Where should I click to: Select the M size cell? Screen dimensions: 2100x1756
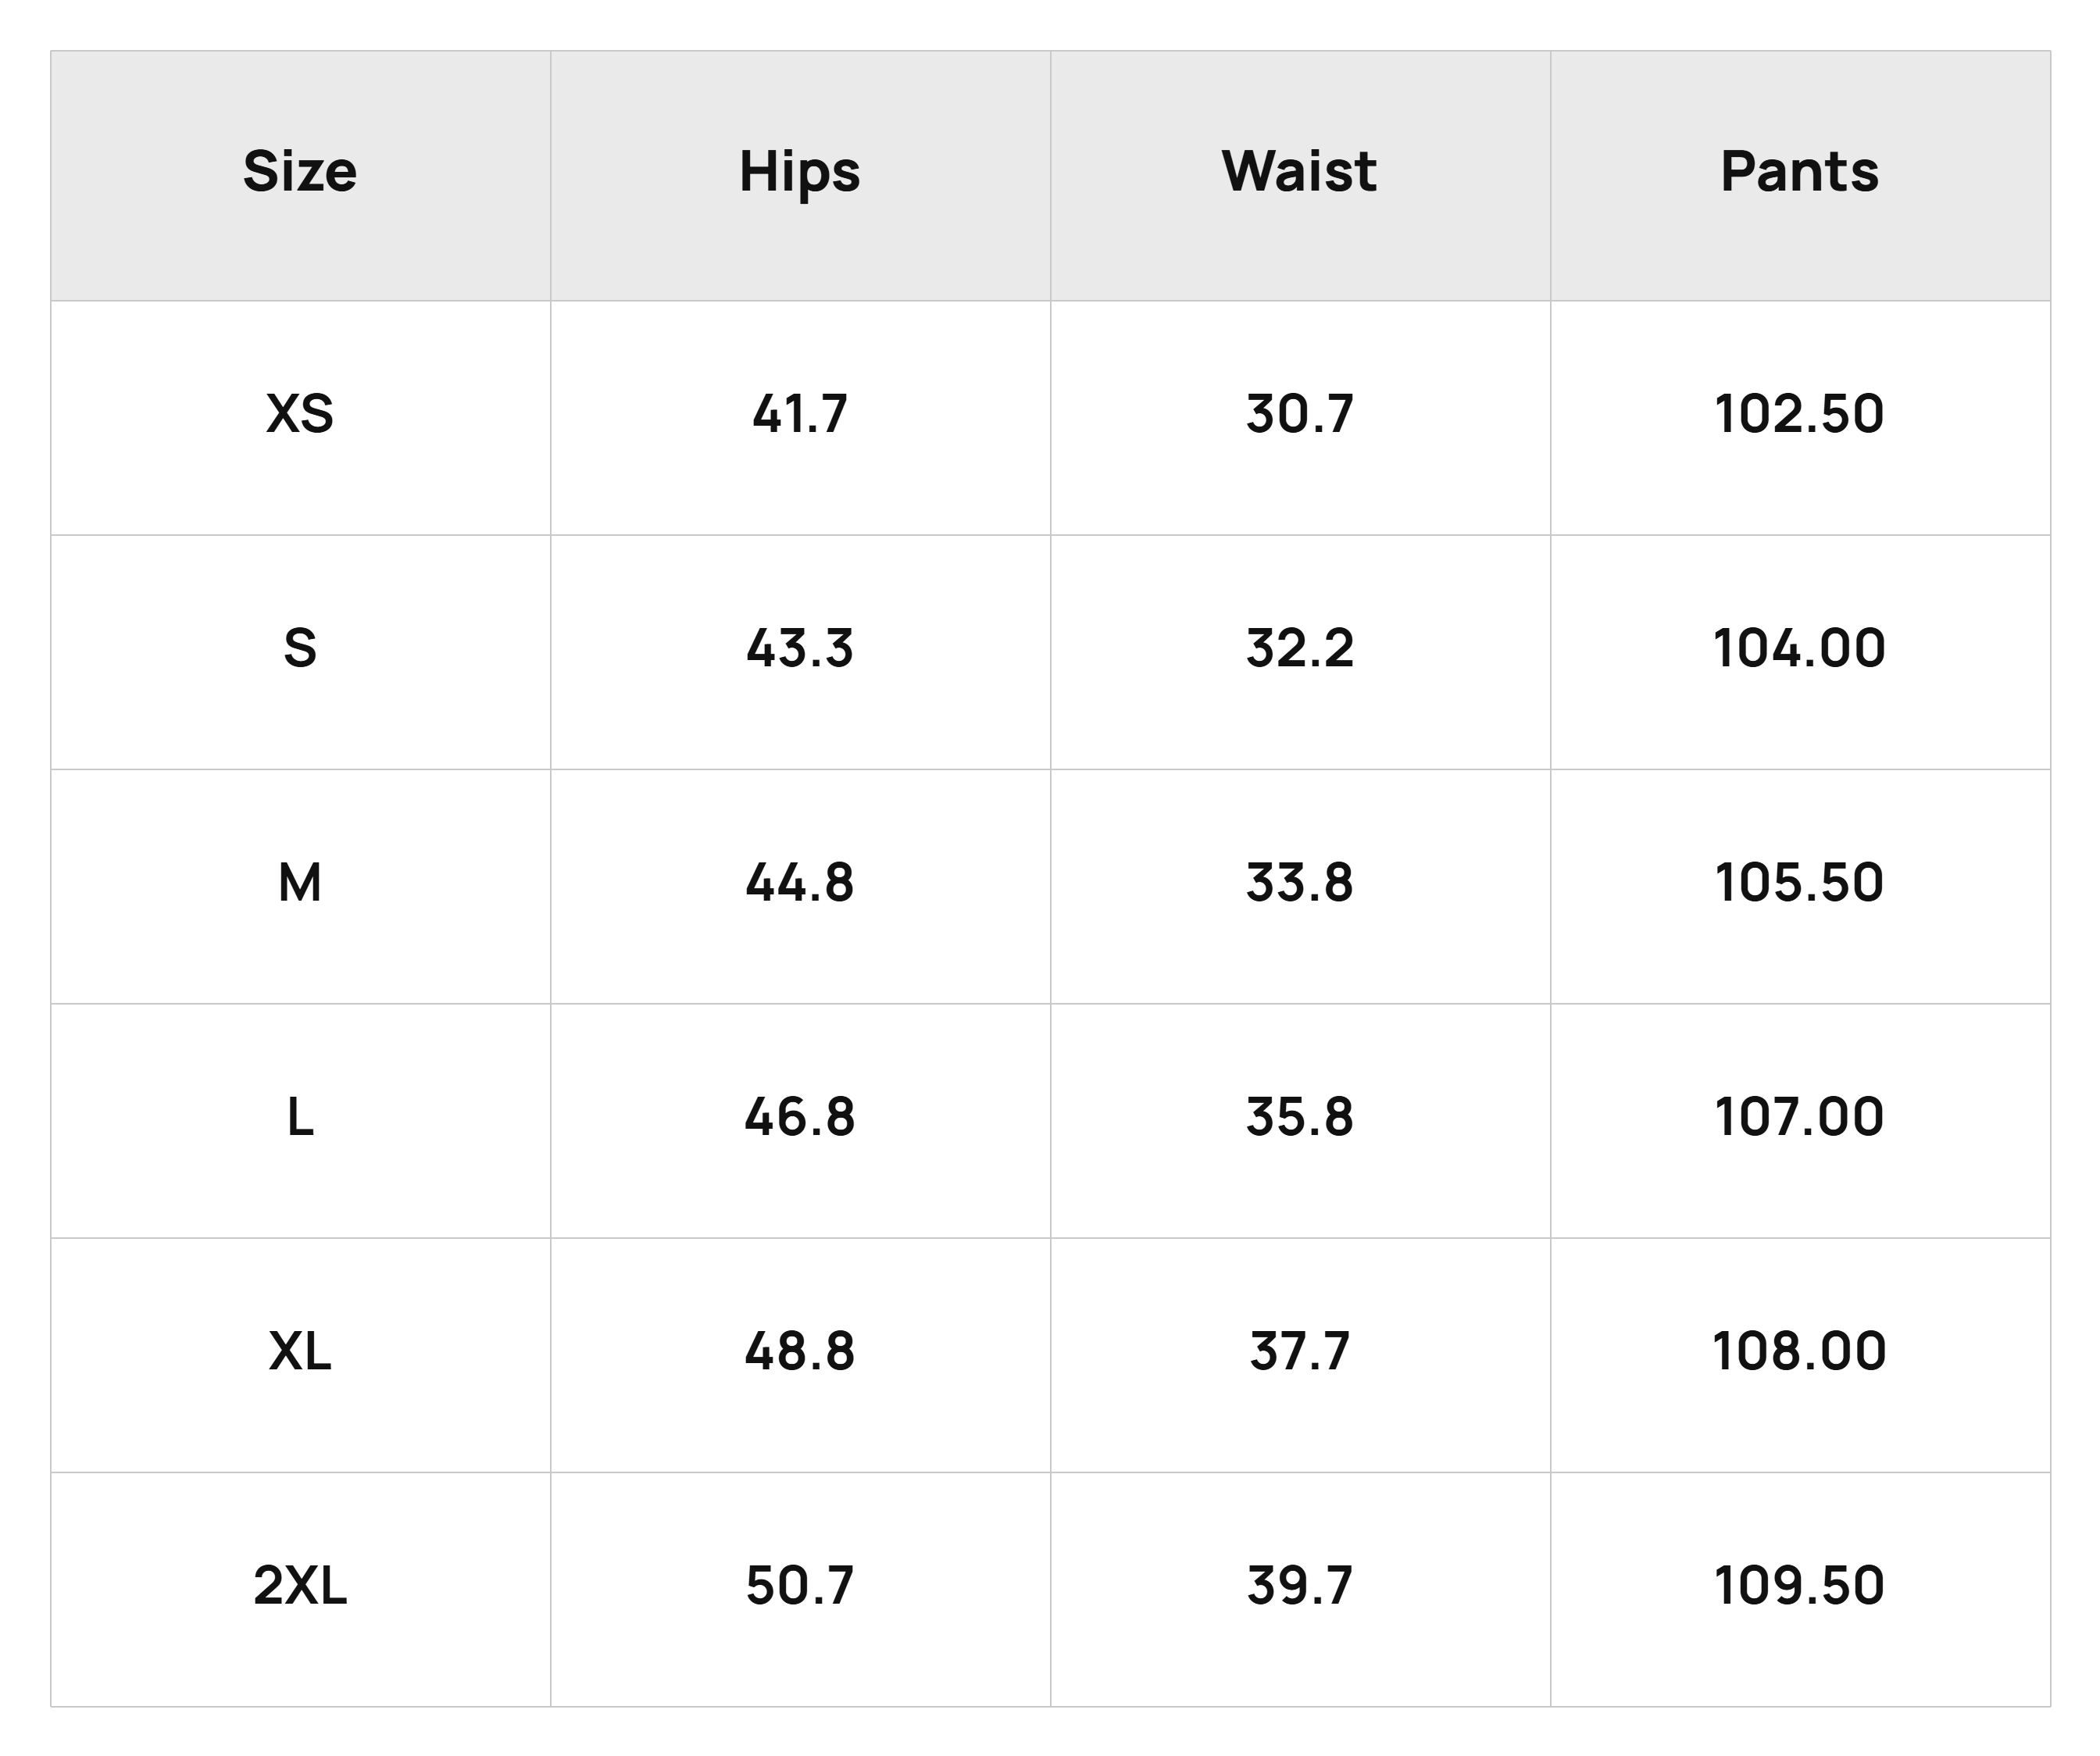tap(300, 886)
